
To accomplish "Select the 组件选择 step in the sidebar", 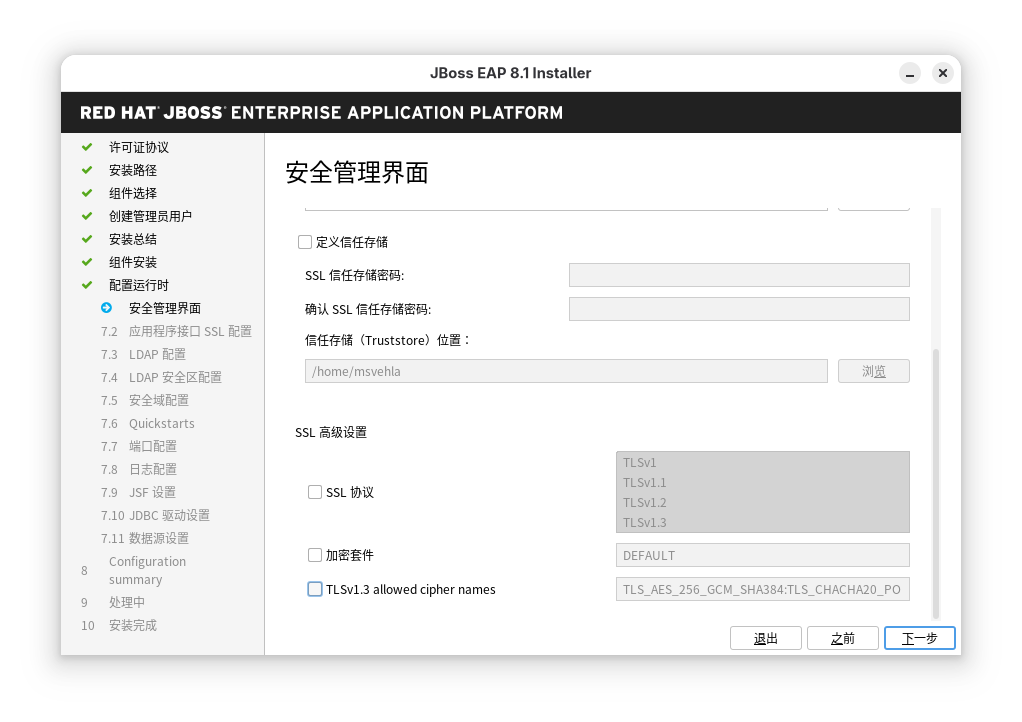I will coord(133,193).
